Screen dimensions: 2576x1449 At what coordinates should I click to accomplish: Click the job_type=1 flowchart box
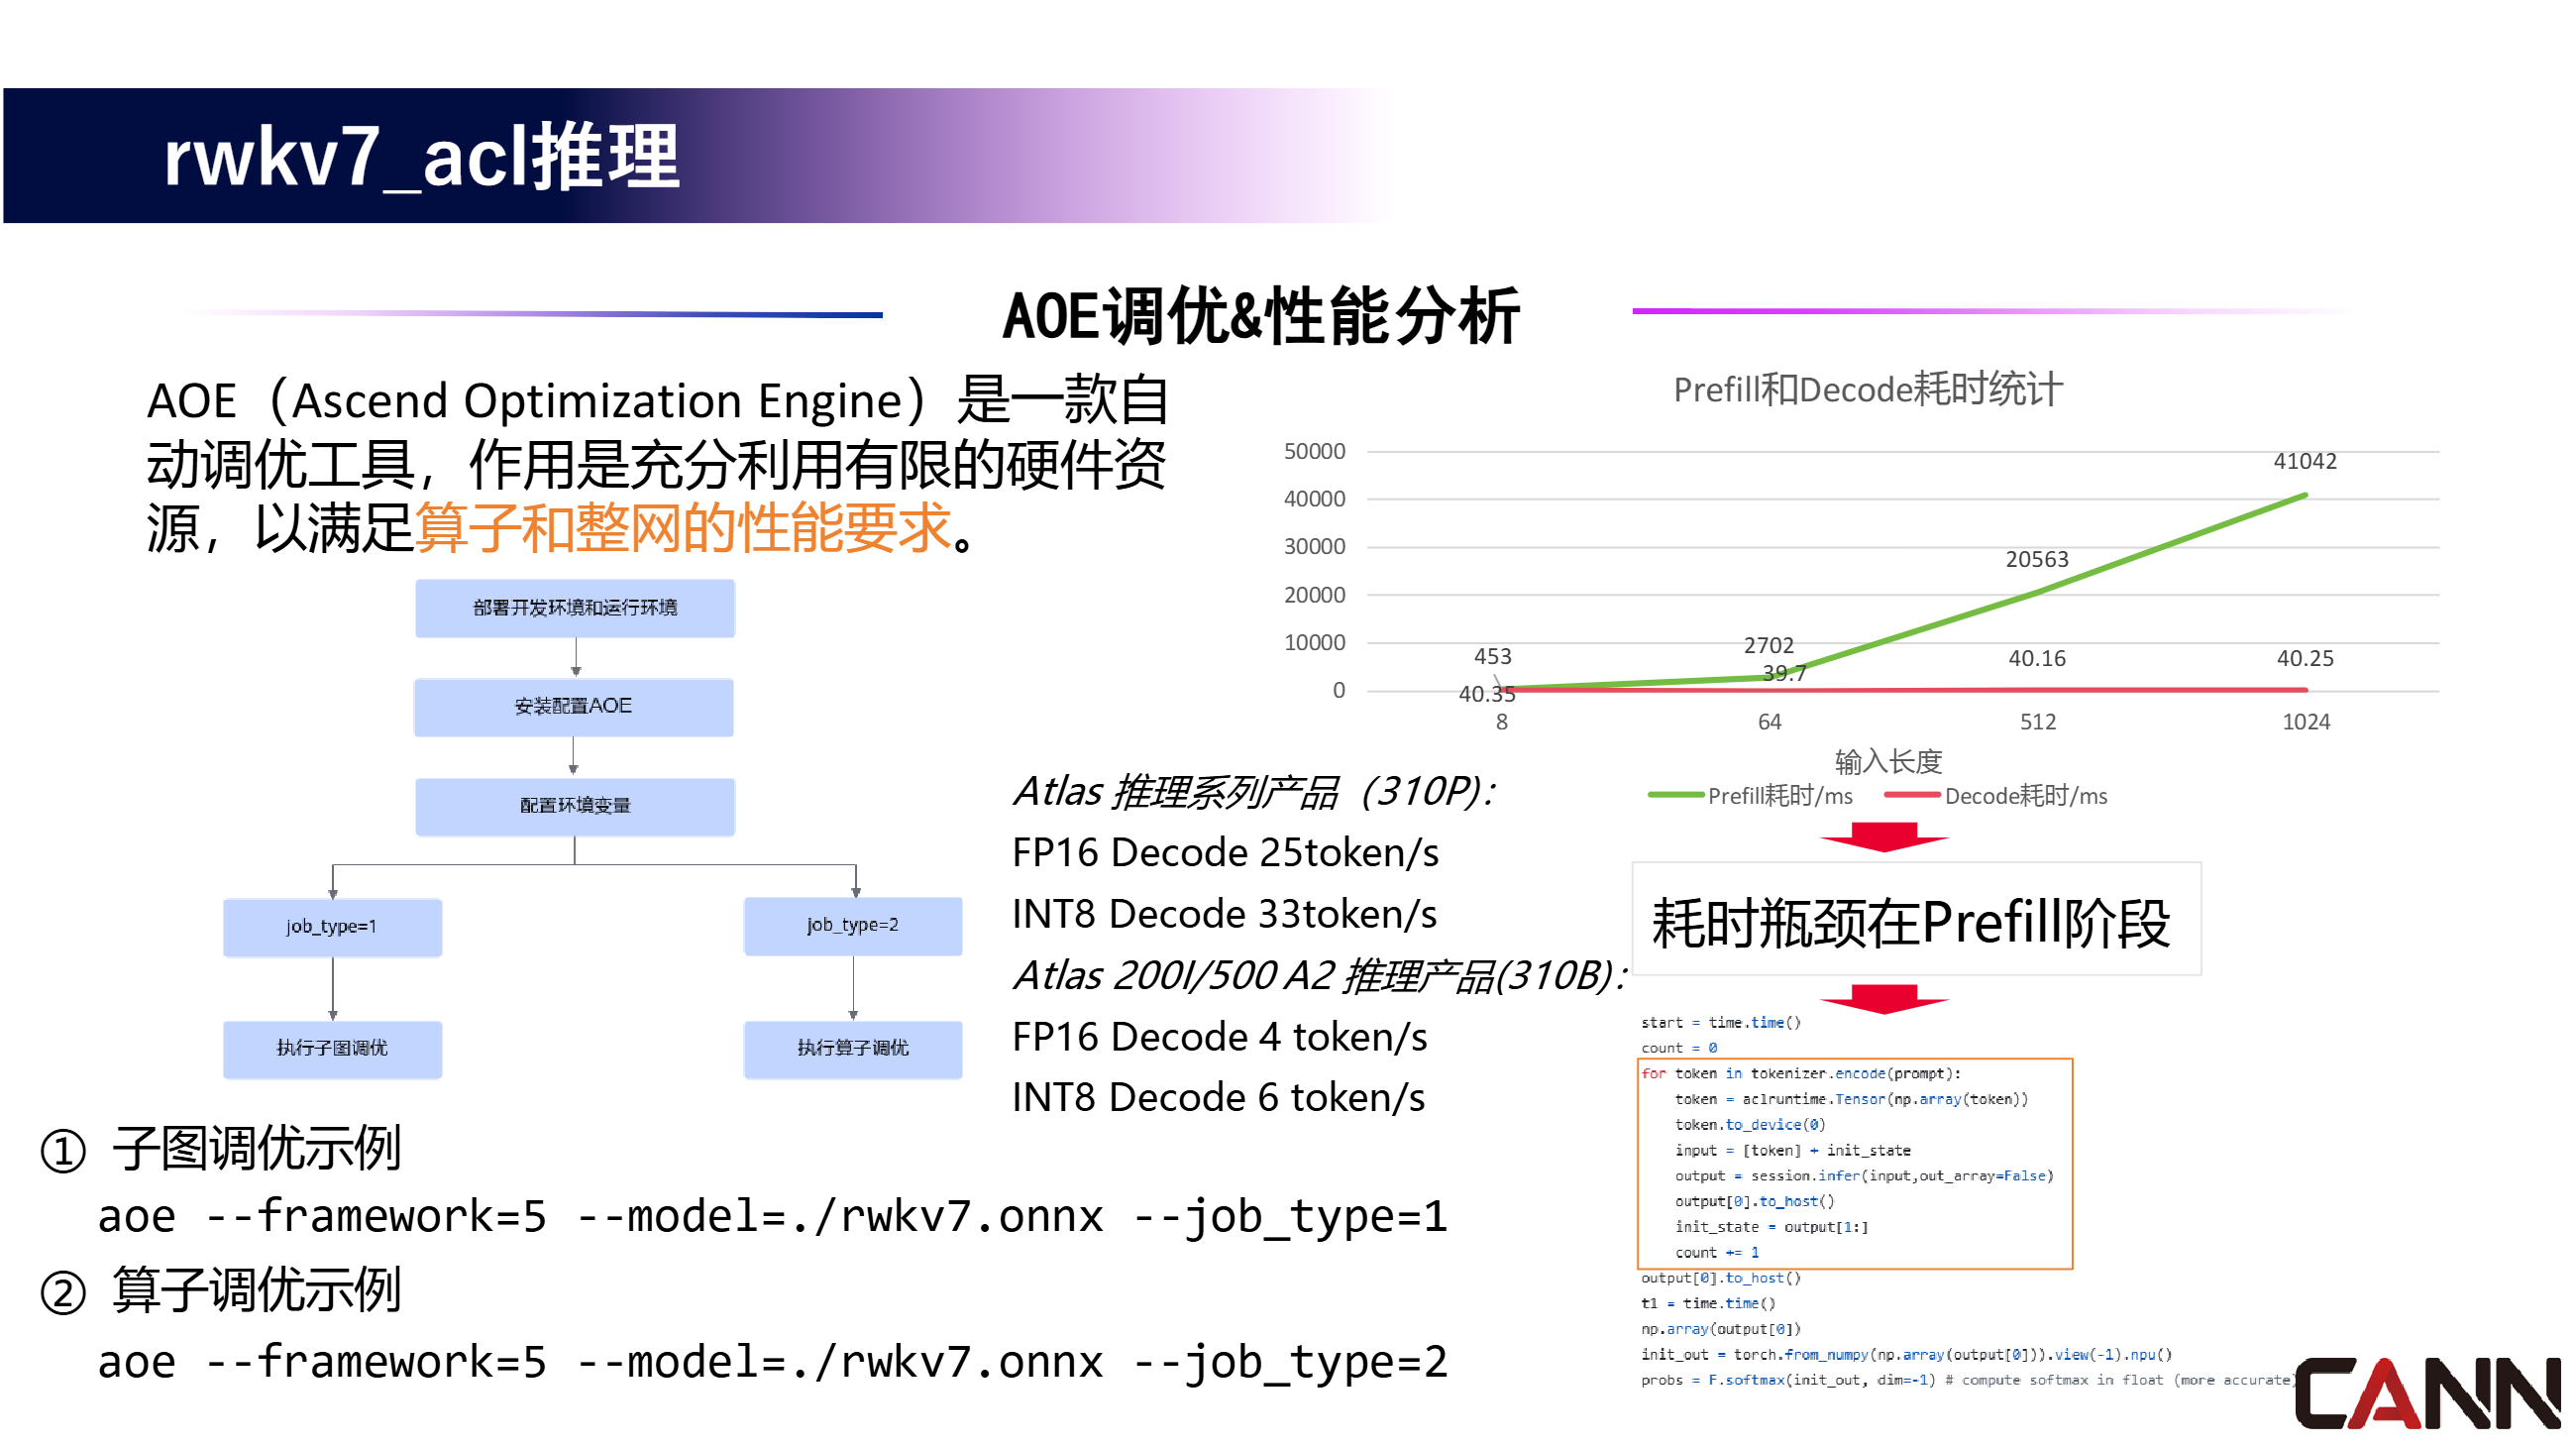click(x=332, y=927)
